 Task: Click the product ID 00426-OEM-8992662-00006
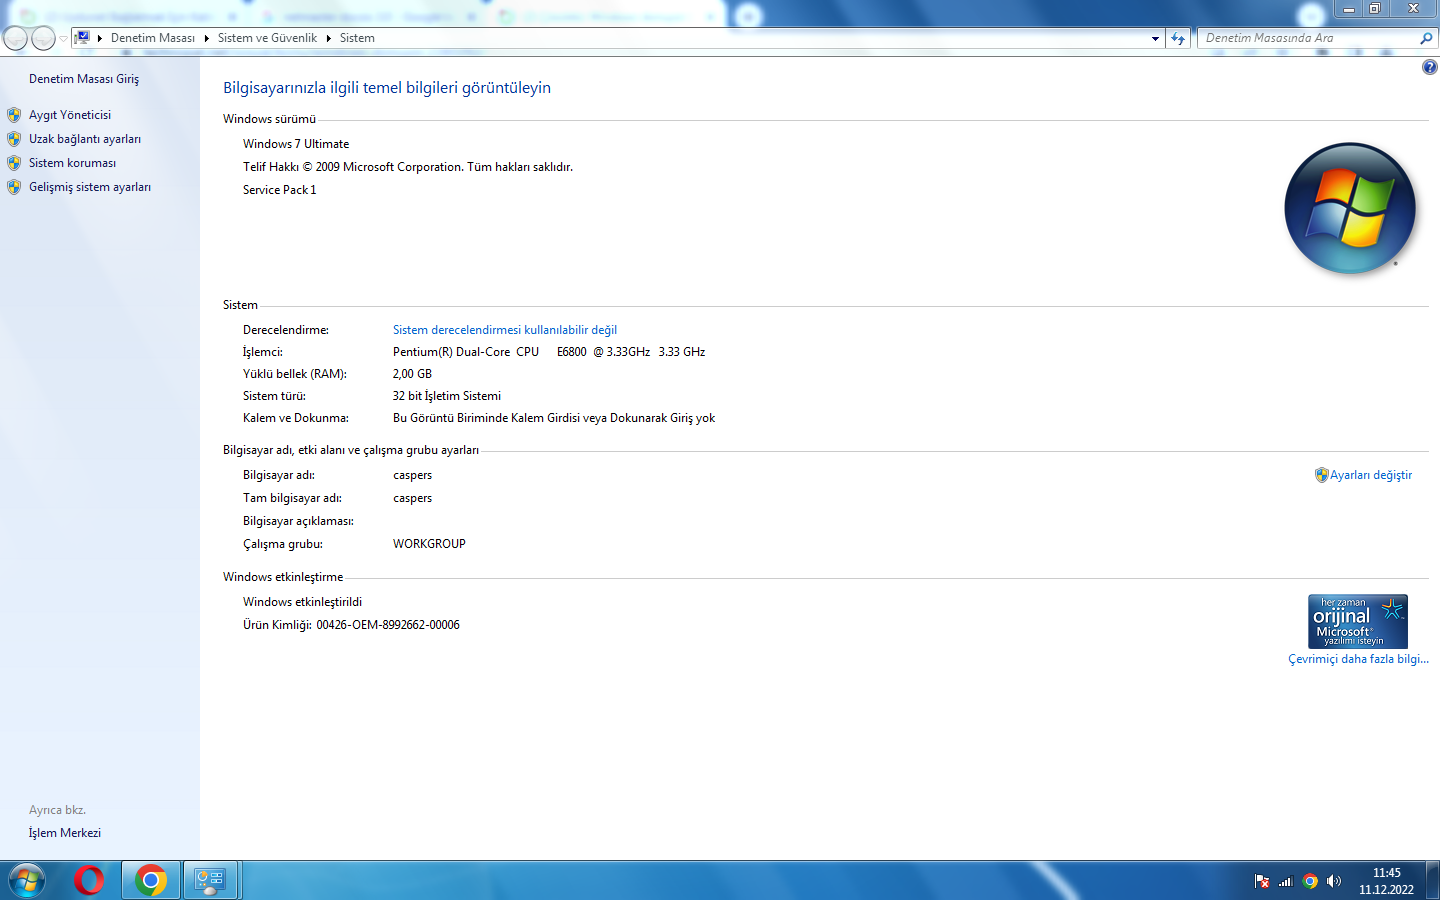[x=388, y=625]
